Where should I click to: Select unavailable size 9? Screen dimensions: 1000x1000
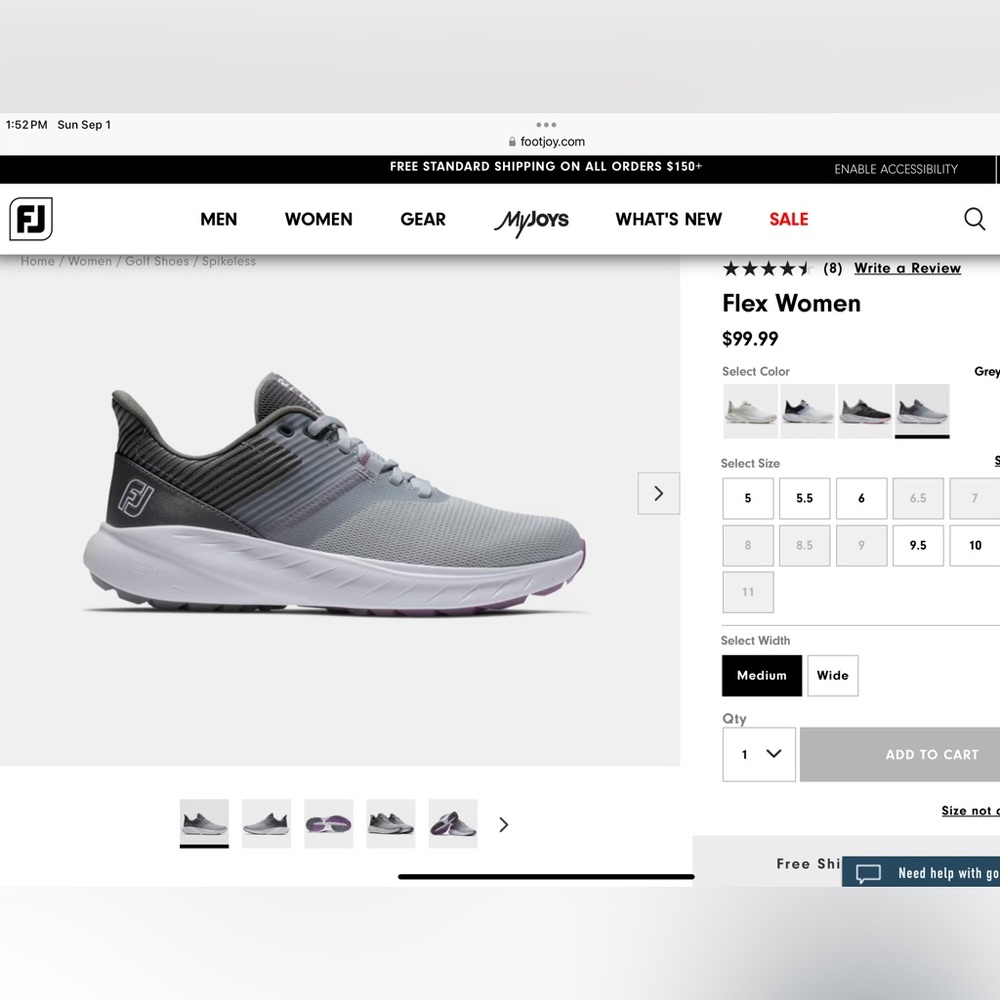click(x=862, y=545)
